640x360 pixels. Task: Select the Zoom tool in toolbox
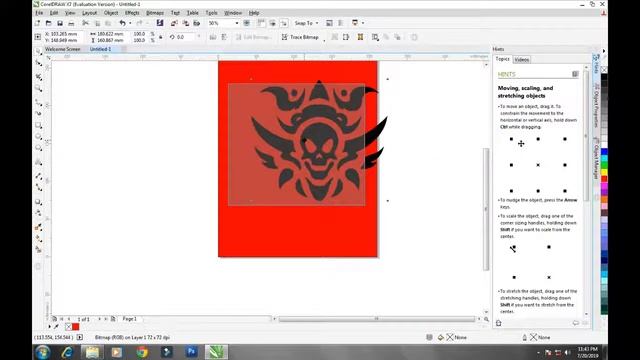[38, 88]
